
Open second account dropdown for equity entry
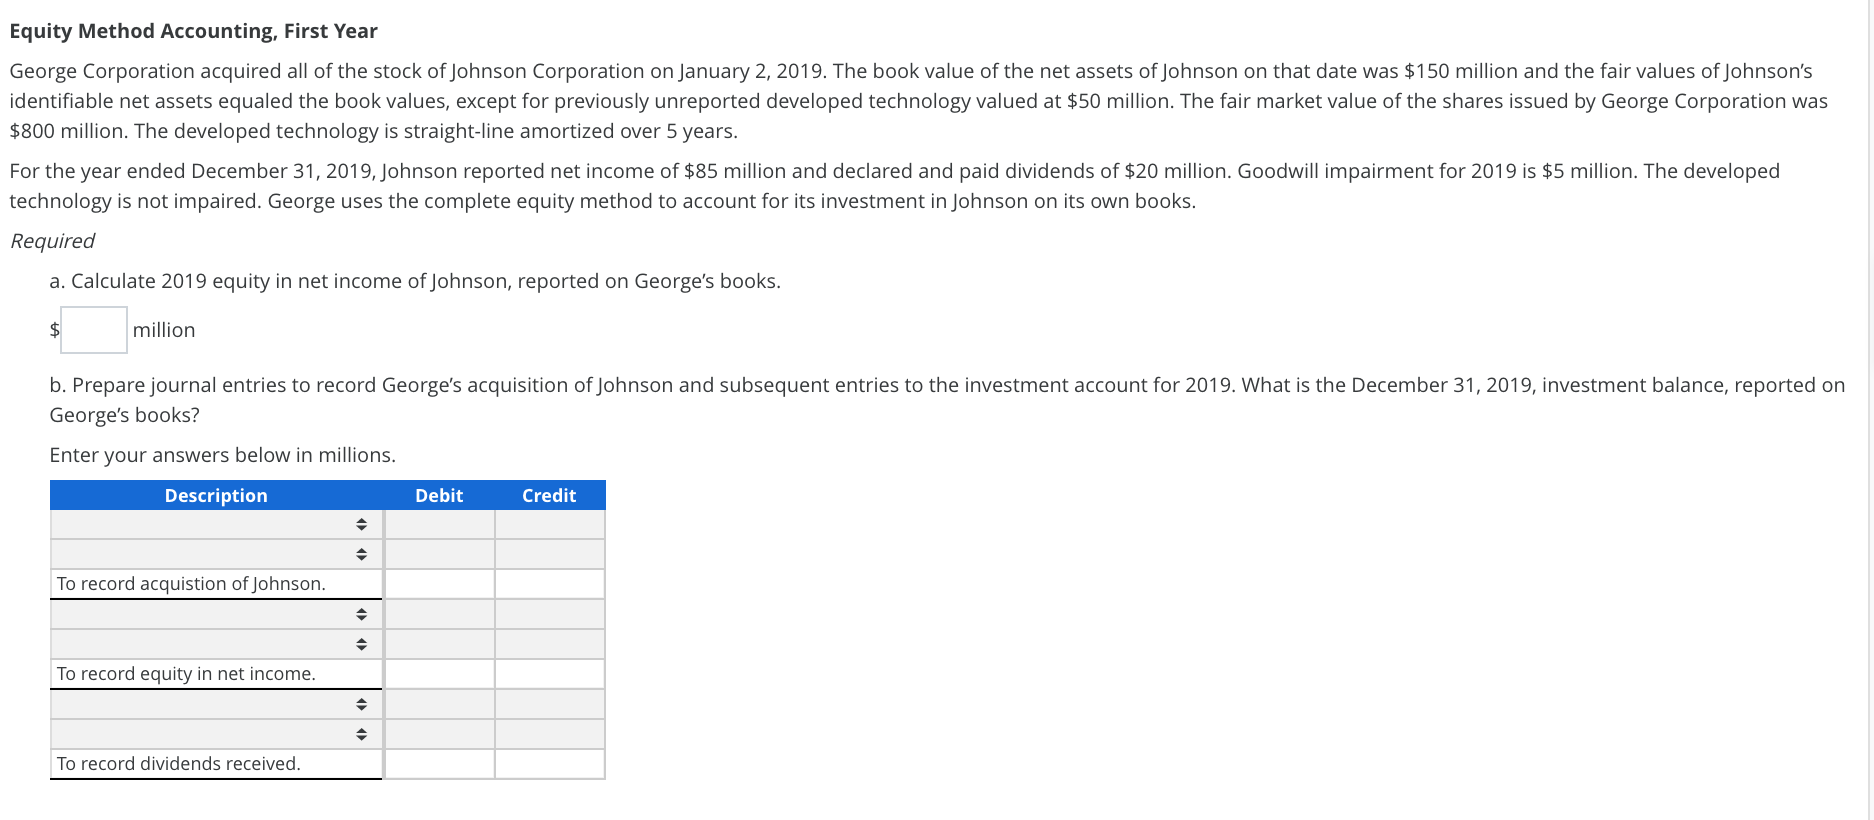(x=360, y=643)
